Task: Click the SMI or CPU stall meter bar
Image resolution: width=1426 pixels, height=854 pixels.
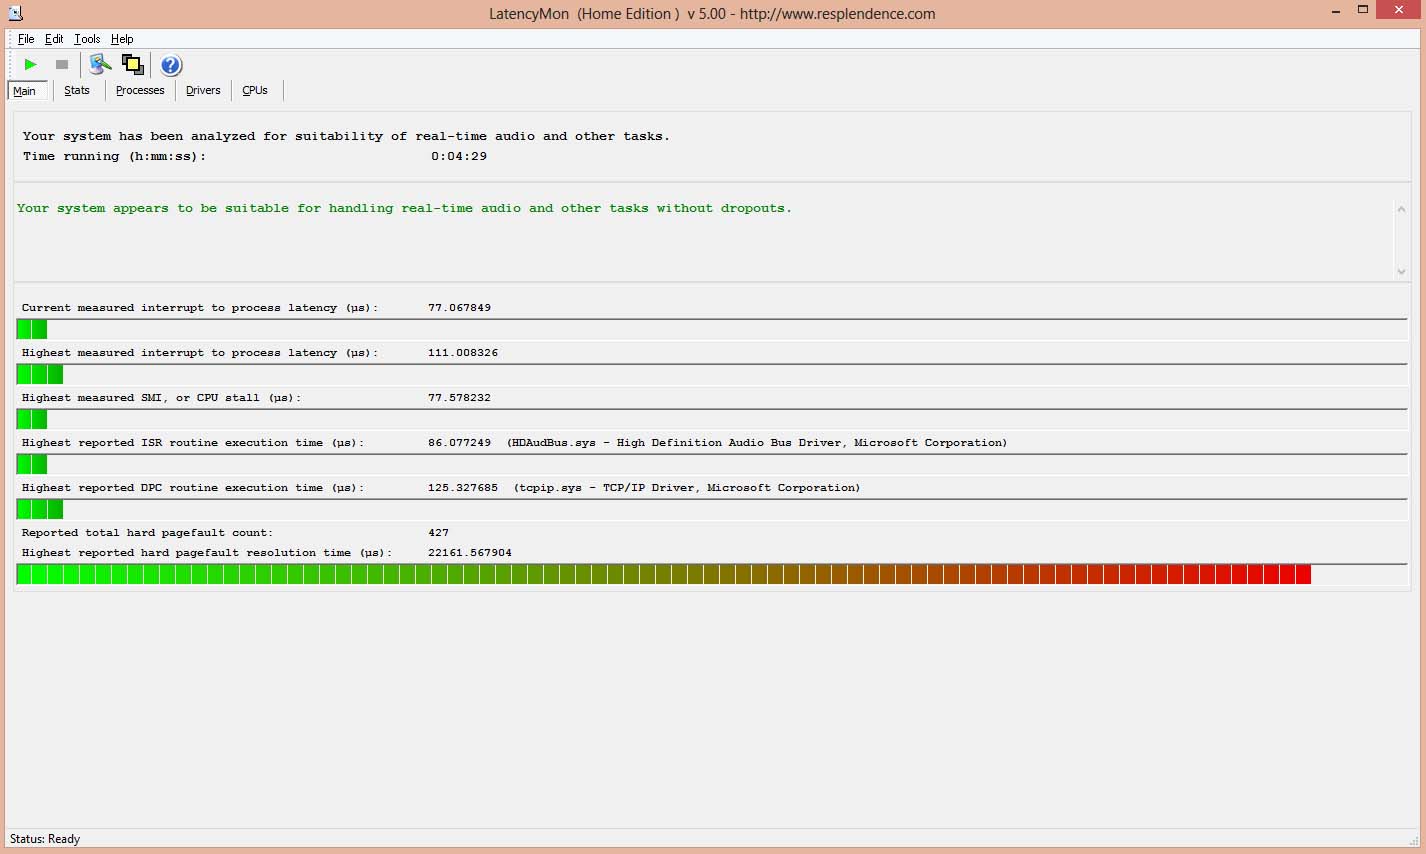Action: coord(712,419)
